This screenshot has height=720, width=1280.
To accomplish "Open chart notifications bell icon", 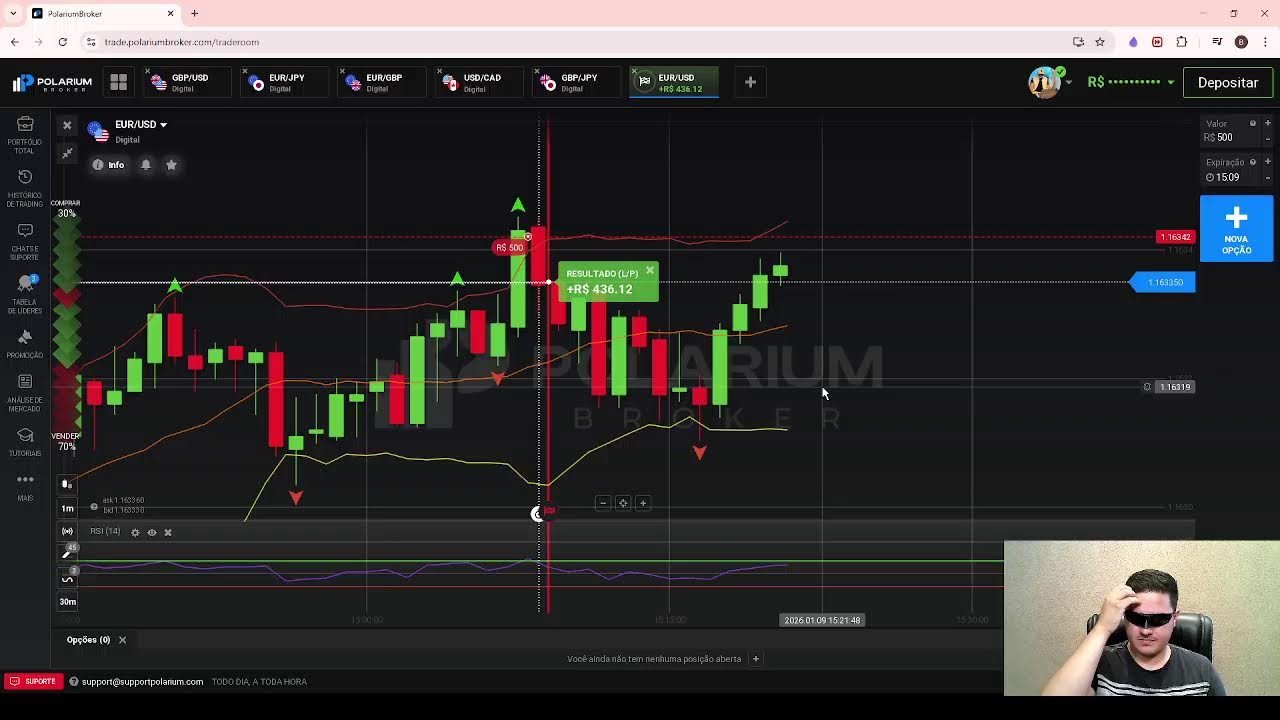I will tap(146, 164).
